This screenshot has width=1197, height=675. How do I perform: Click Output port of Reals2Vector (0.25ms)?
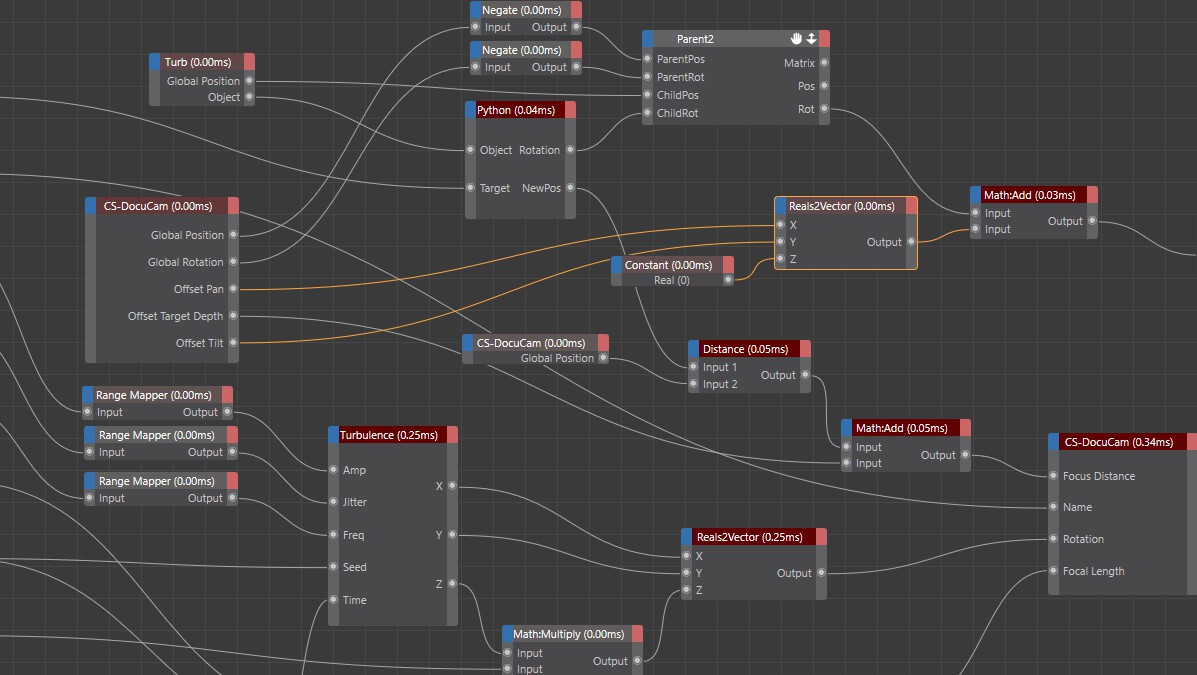pos(821,573)
